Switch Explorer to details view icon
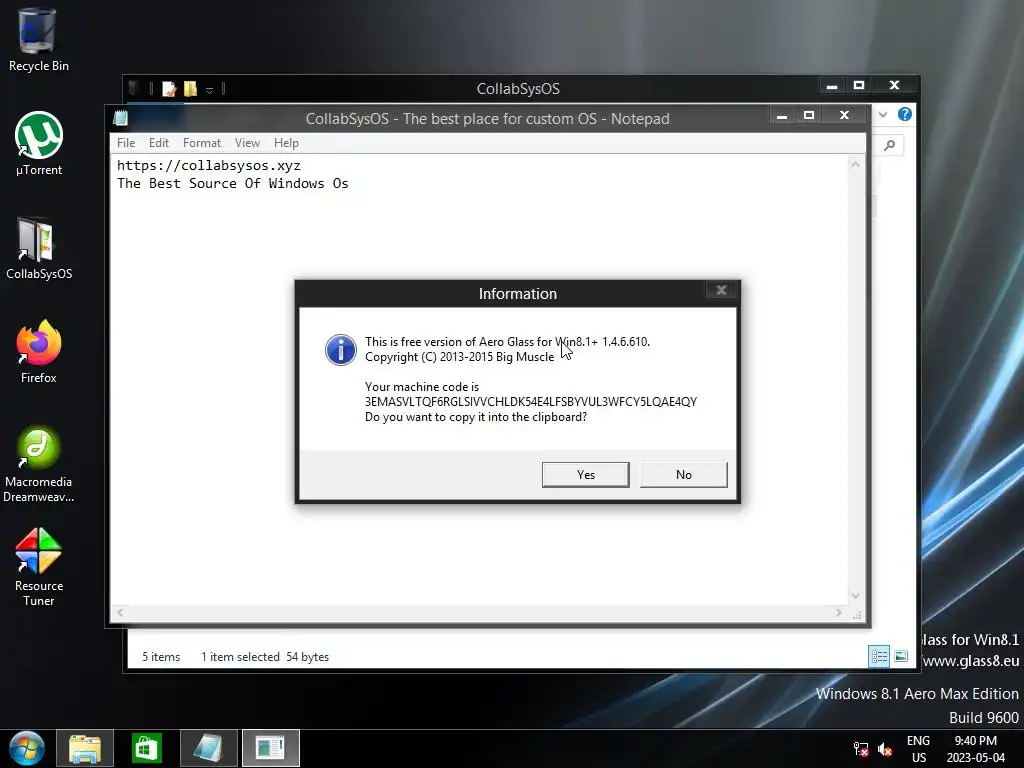 click(x=879, y=656)
